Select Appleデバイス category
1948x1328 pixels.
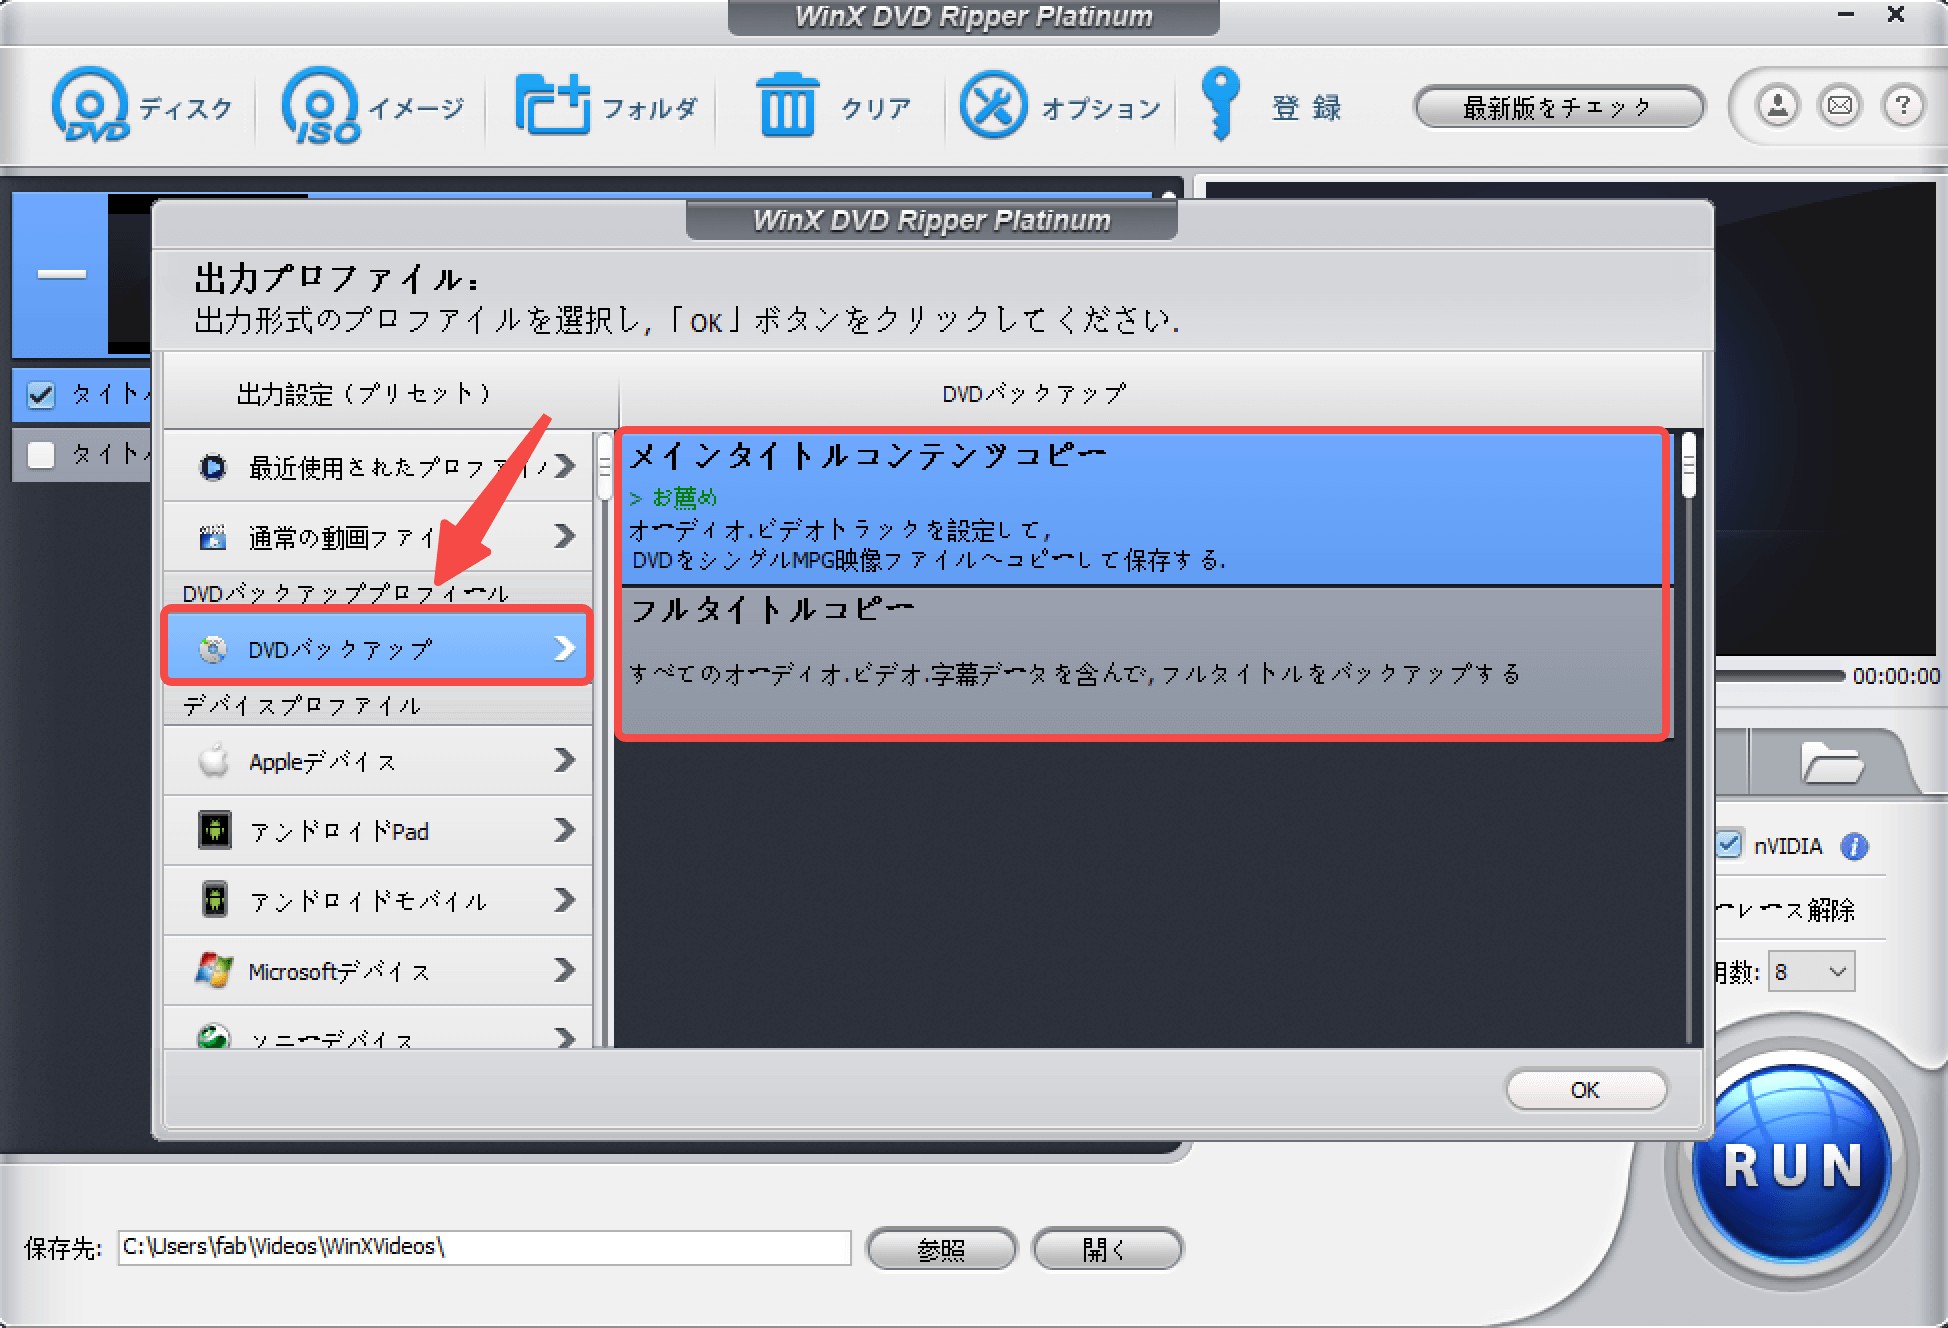pos(378,761)
